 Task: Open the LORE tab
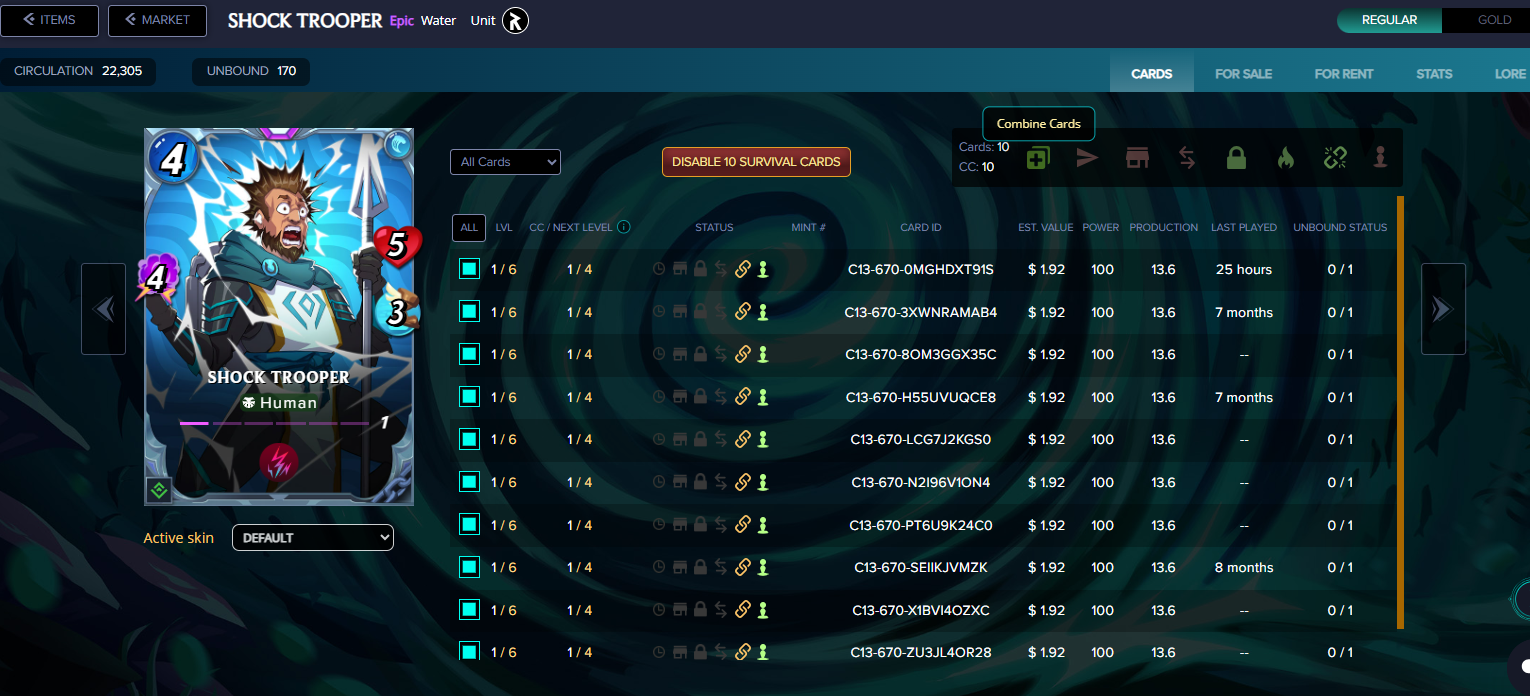pyautogui.click(x=1510, y=74)
